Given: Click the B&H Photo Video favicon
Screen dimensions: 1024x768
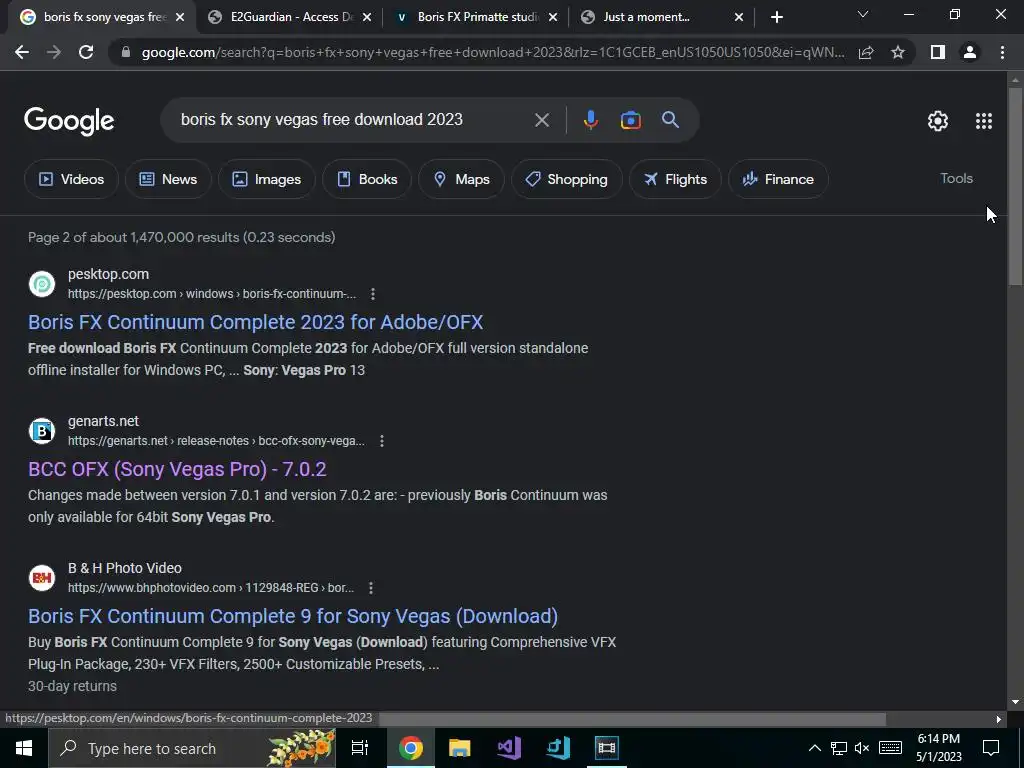Looking at the screenshot, I should click(42, 578).
